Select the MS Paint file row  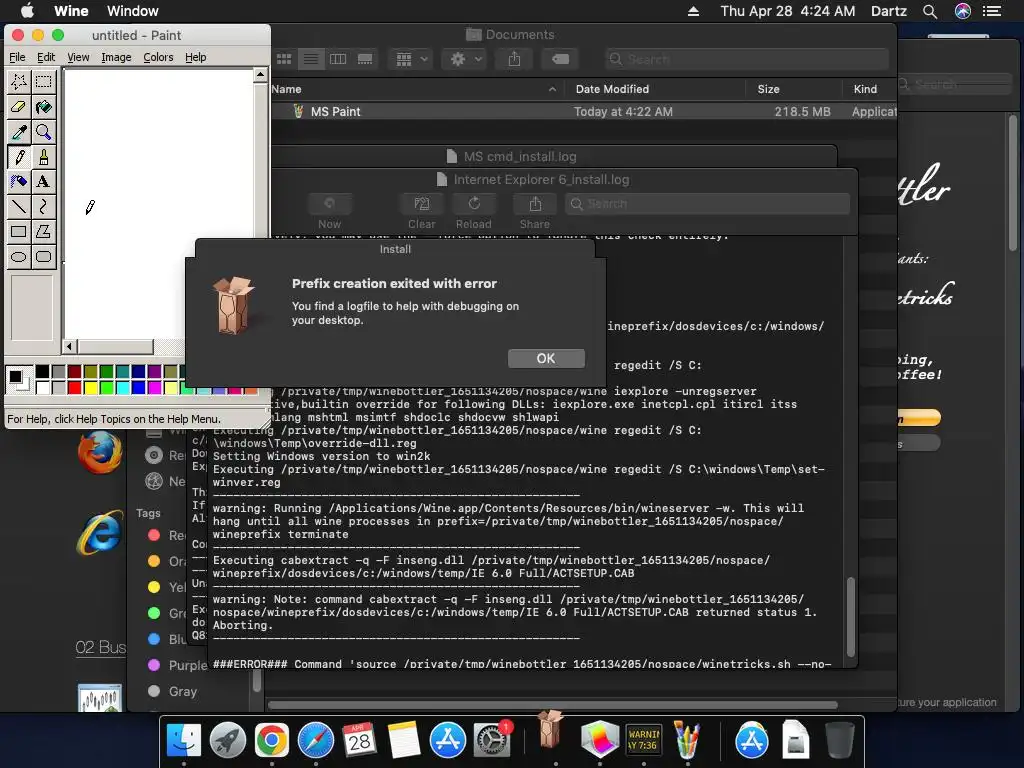(x=583, y=112)
